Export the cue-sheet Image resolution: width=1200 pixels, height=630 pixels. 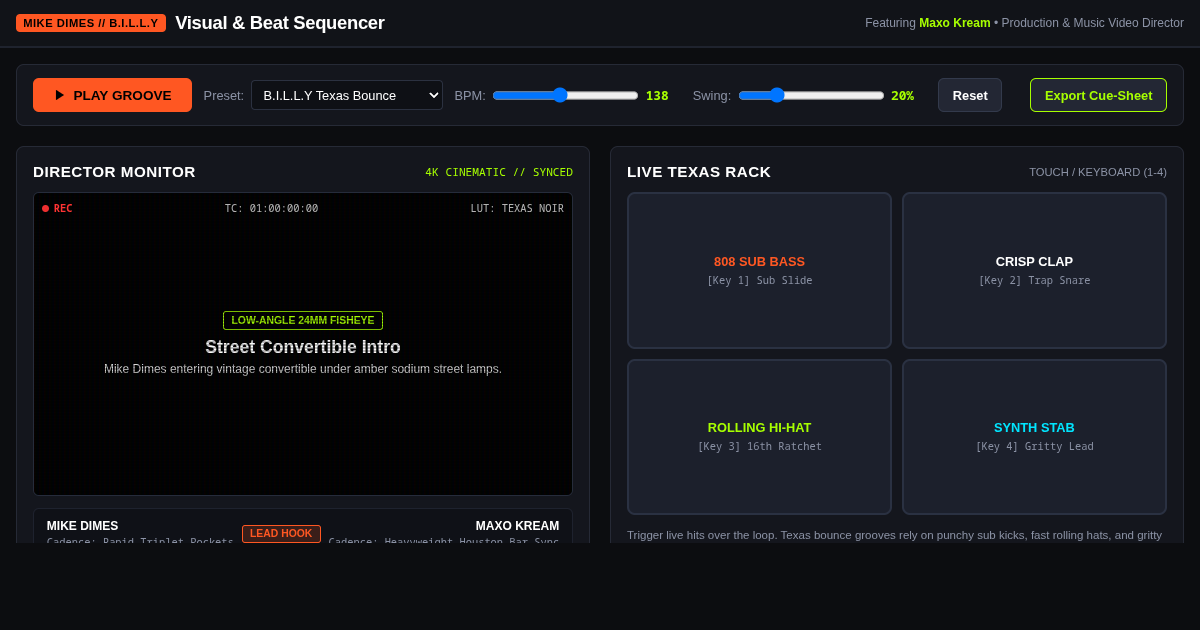1098,95
